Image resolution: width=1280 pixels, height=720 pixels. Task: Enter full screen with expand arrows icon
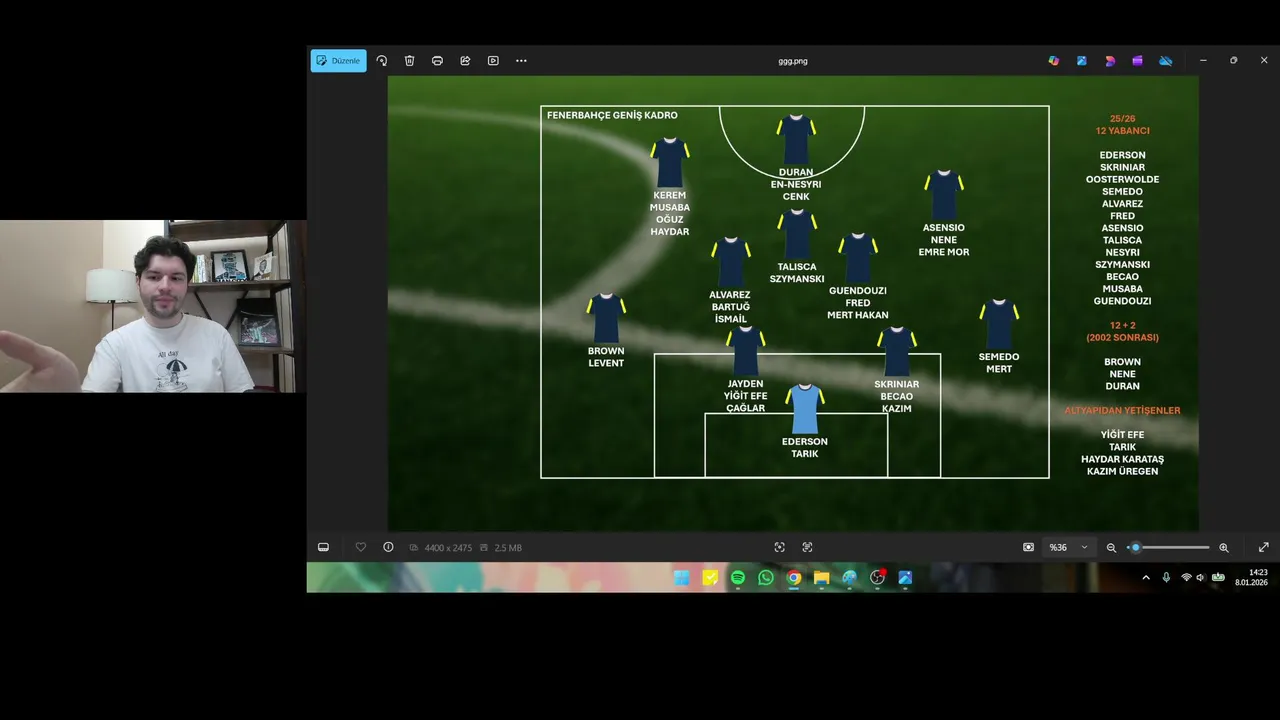(x=1263, y=547)
